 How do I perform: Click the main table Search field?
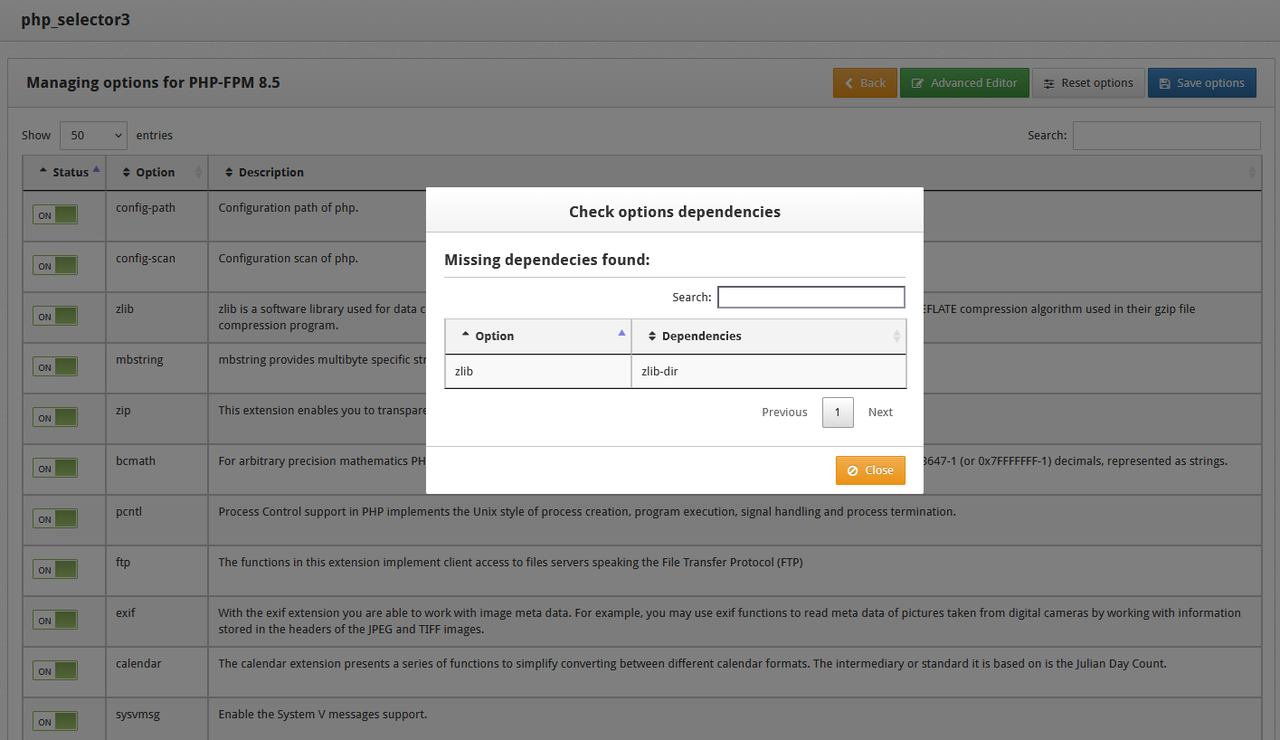coord(1166,135)
